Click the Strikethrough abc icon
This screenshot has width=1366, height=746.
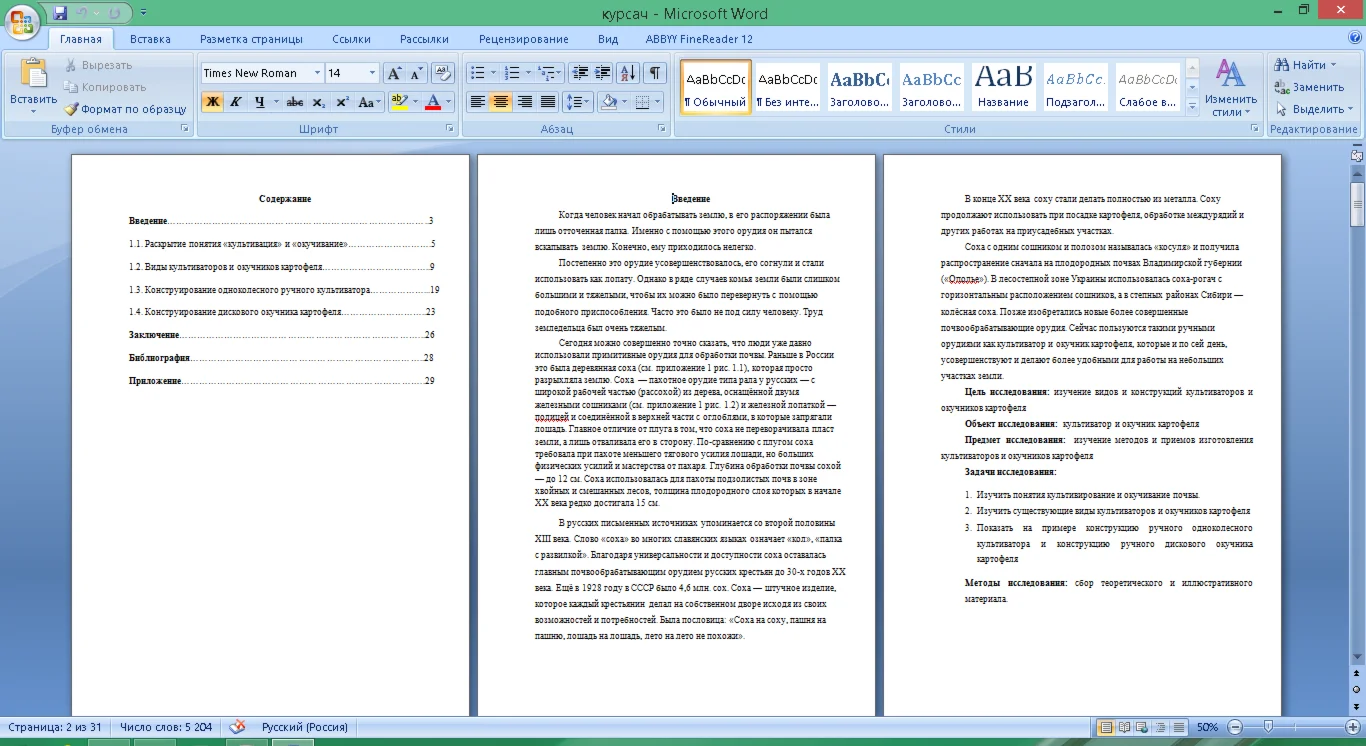294,102
